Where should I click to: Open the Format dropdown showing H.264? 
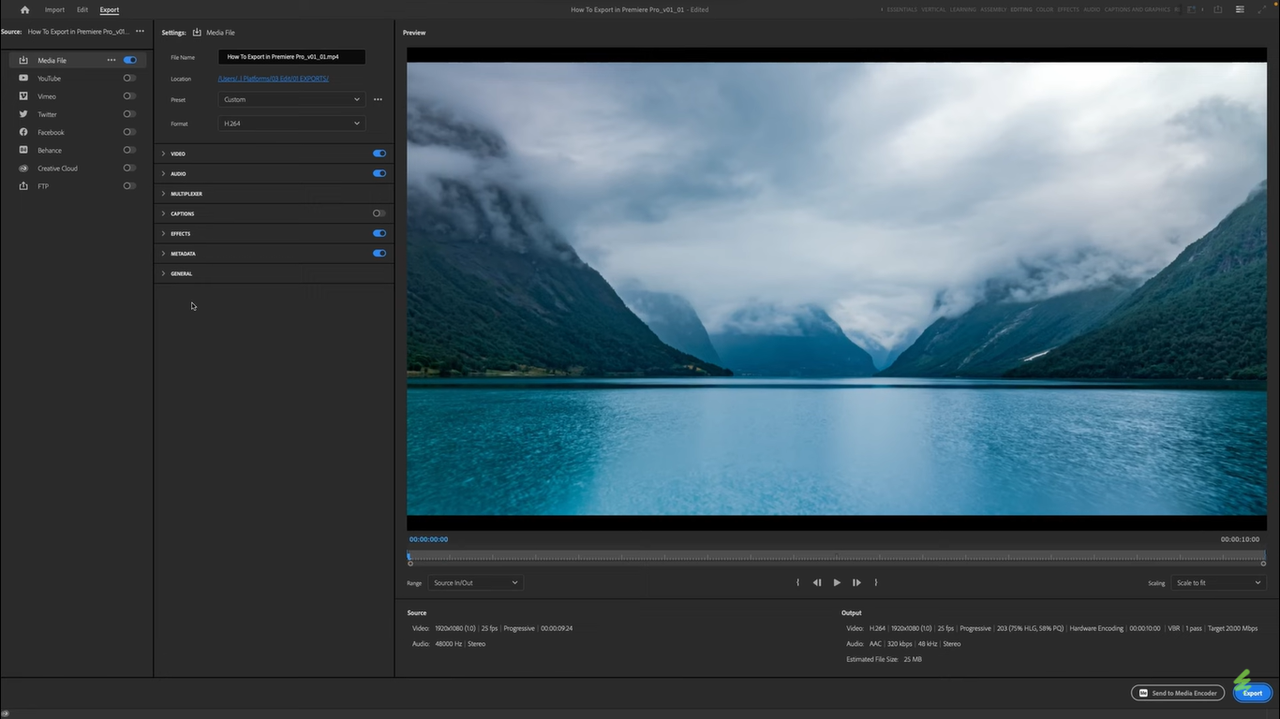[x=292, y=123]
